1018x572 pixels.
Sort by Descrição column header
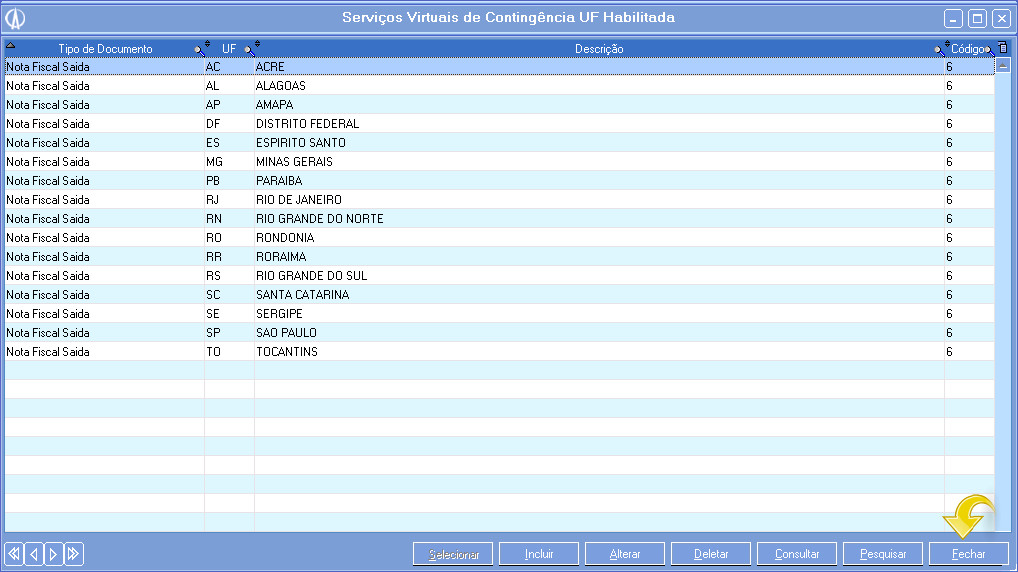(x=599, y=49)
